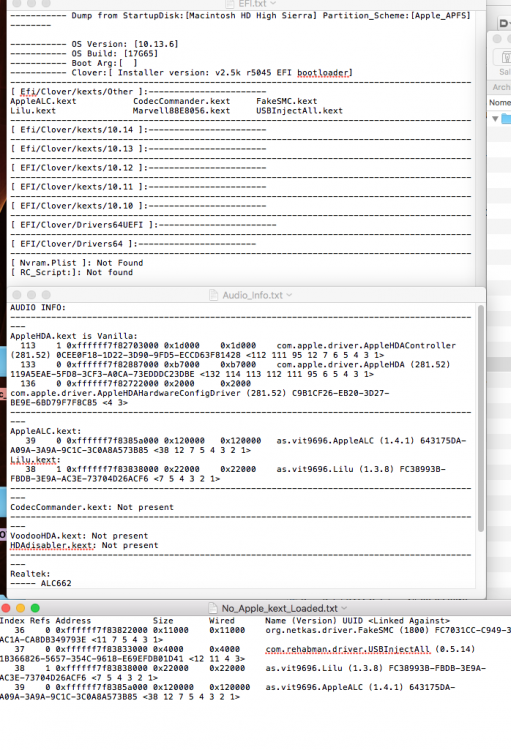Open the folder path button at top right

tap(504, 23)
